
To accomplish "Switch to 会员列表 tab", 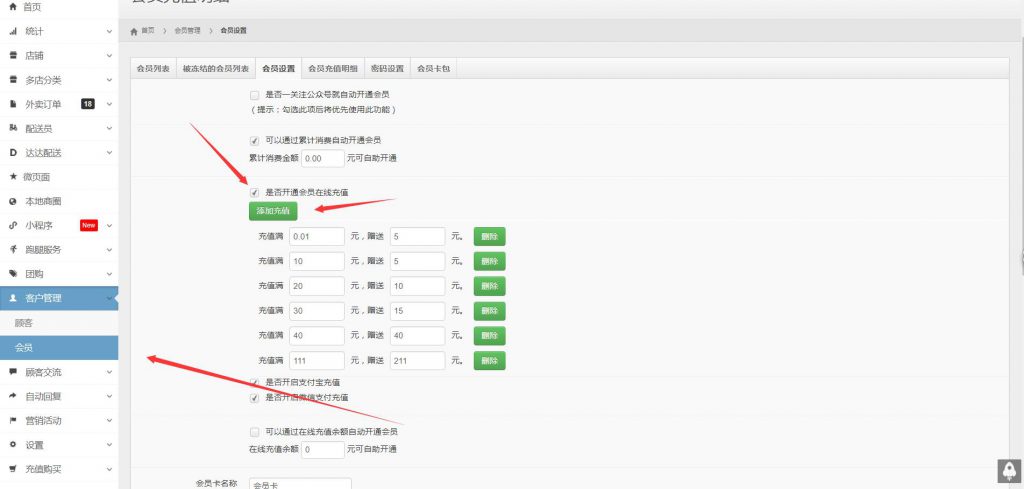I will (x=153, y=69).
